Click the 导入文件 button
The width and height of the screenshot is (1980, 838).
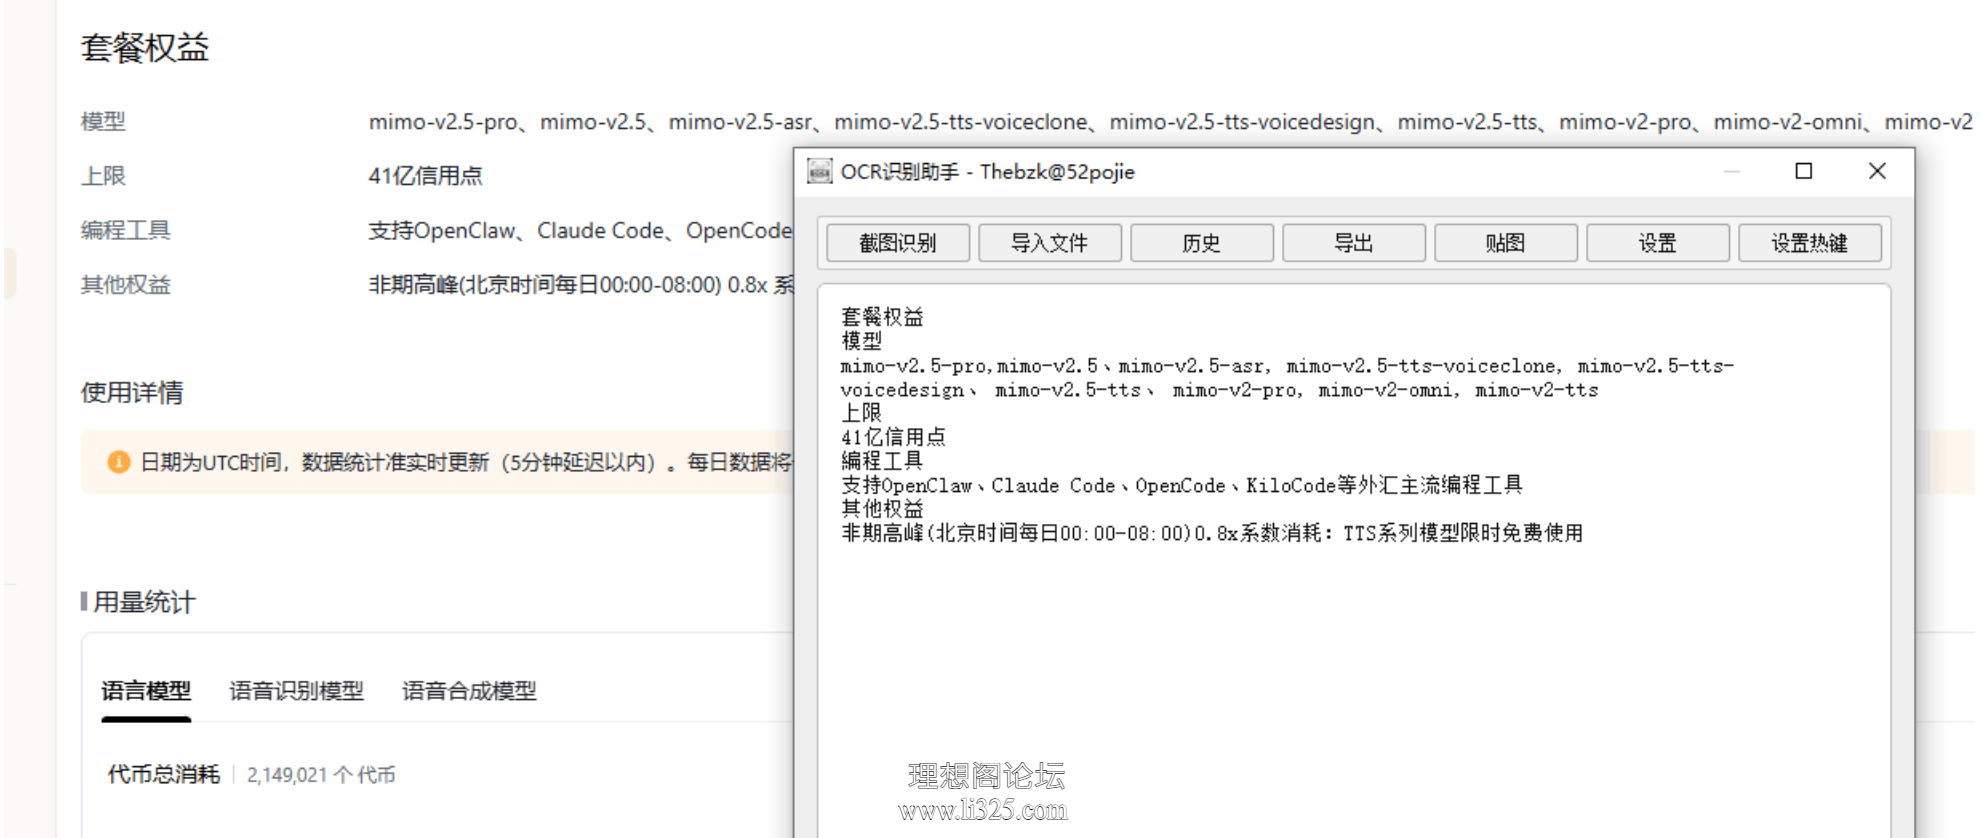point(1050,243)
